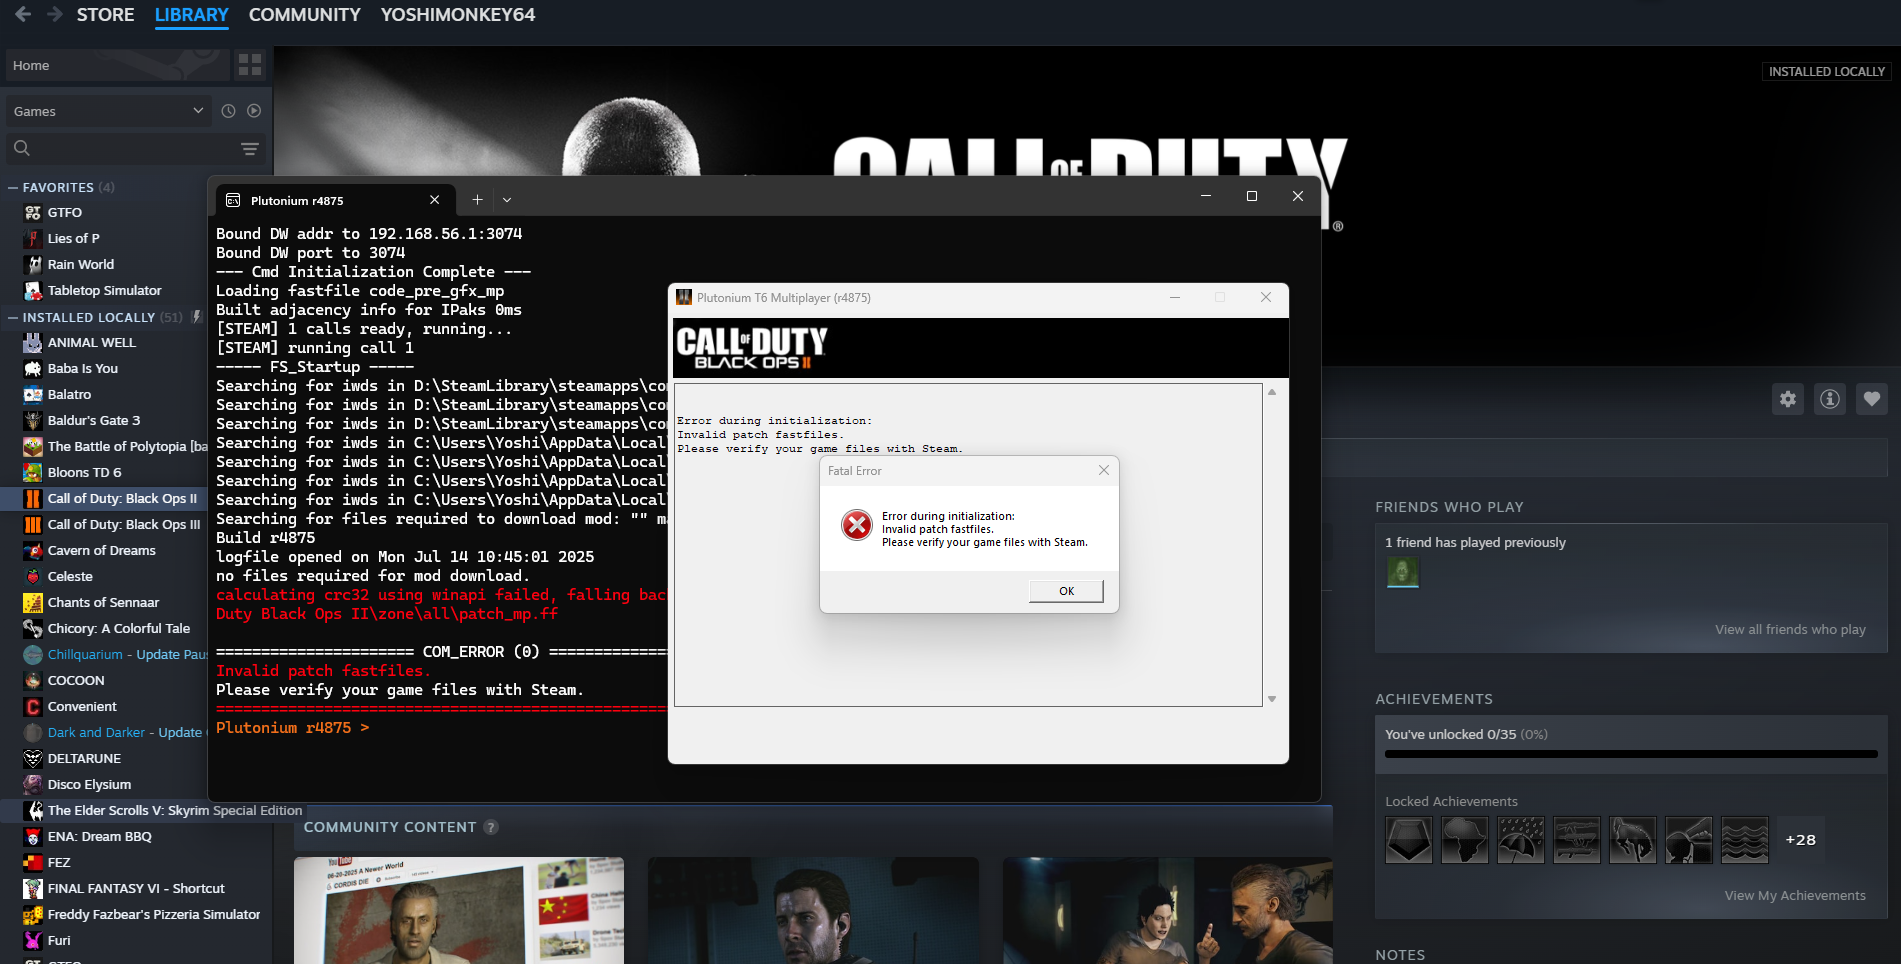Show game information icon
Screen dimensions: 1901x964
(1830, 399)
